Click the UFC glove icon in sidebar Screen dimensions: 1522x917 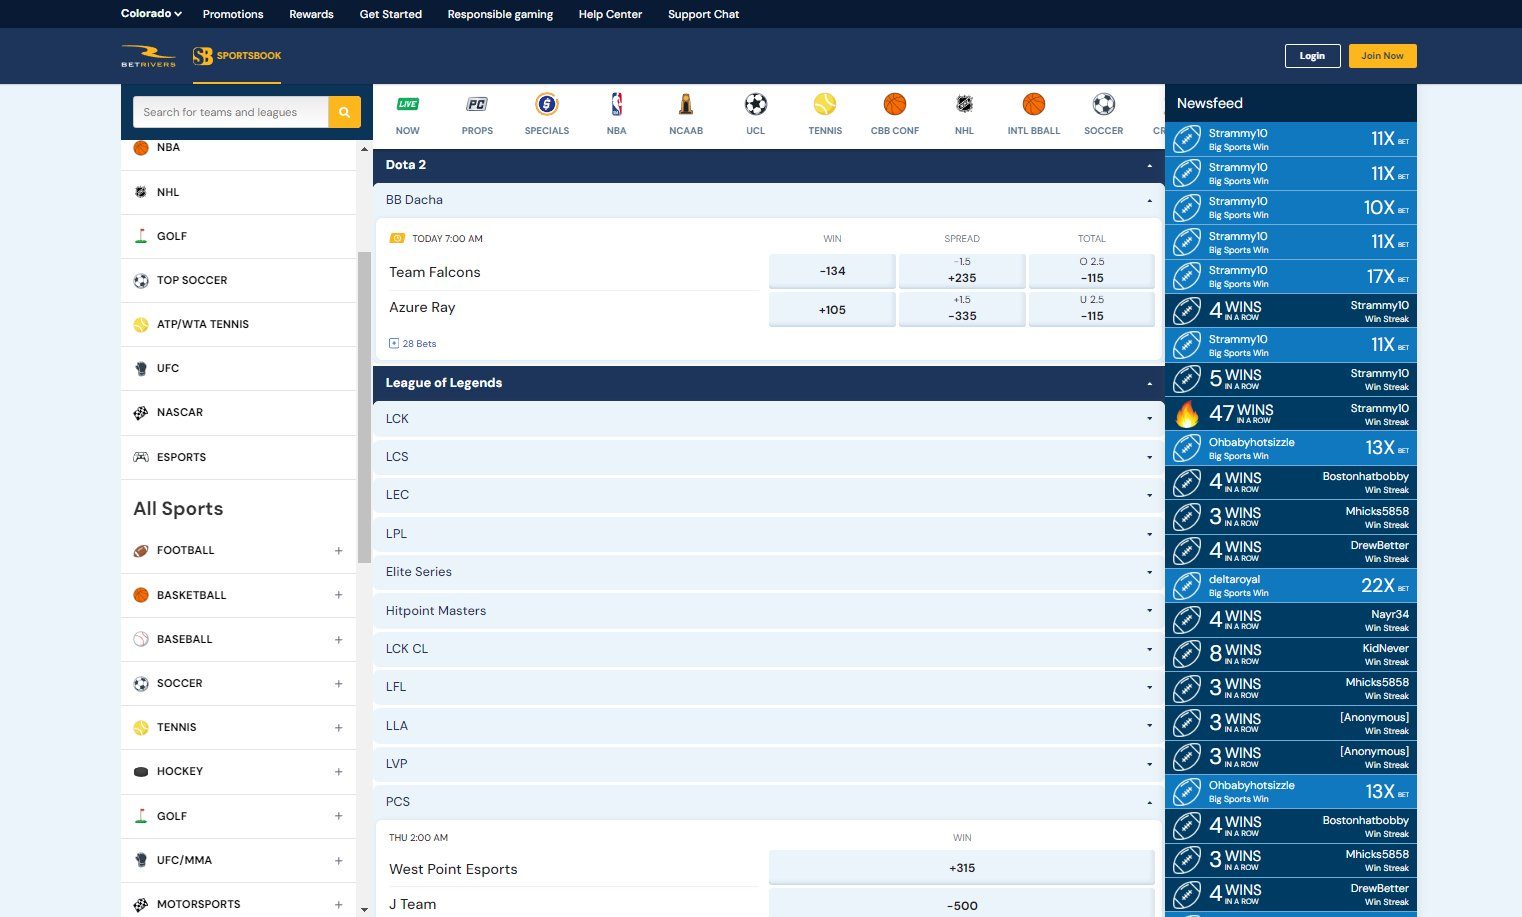141,369
